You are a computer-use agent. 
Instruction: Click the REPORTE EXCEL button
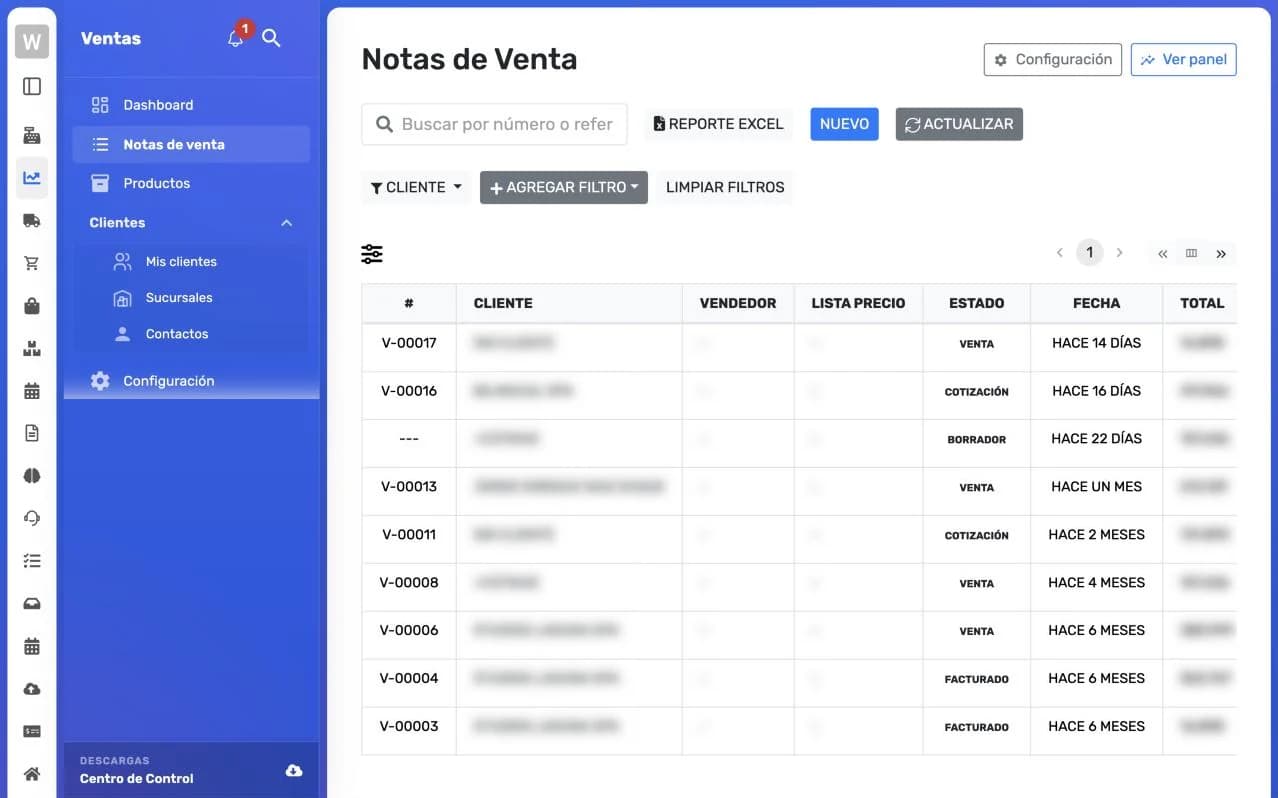(x=718, y=124)
